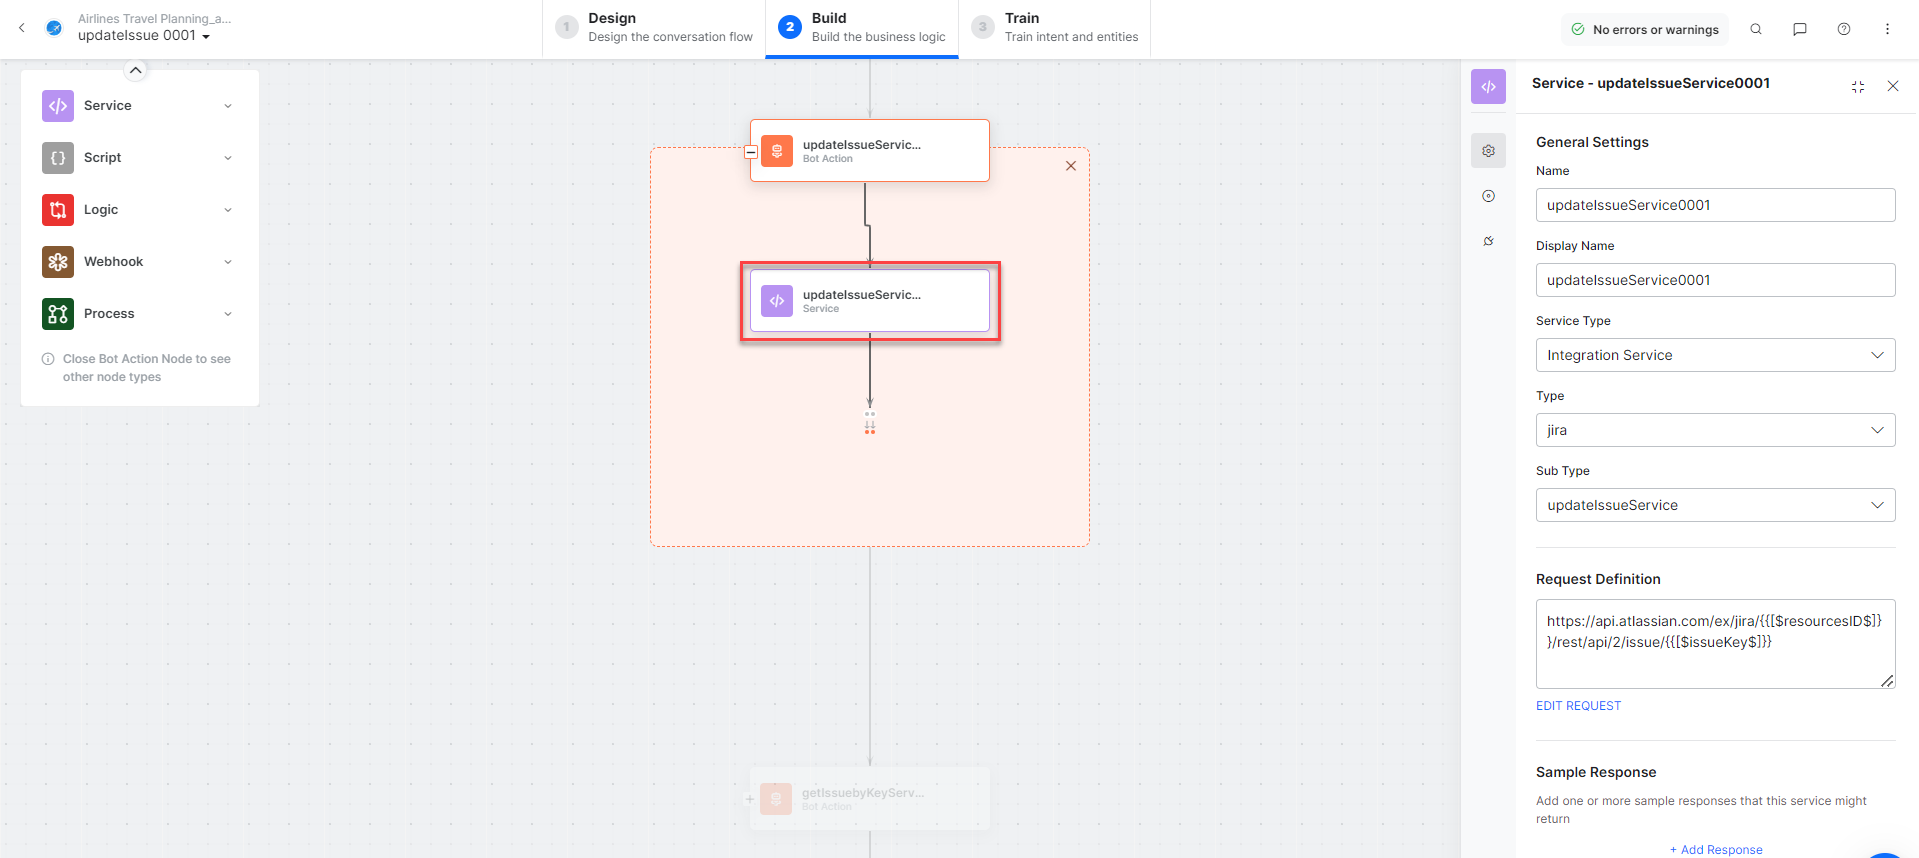The image size is (1919, 858).
Task: Open the jira Type dropdown
Action: [x=1715, y=430]
